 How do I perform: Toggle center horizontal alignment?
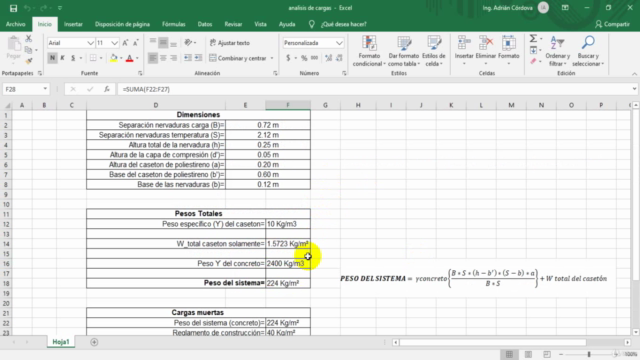coord(163,58)
